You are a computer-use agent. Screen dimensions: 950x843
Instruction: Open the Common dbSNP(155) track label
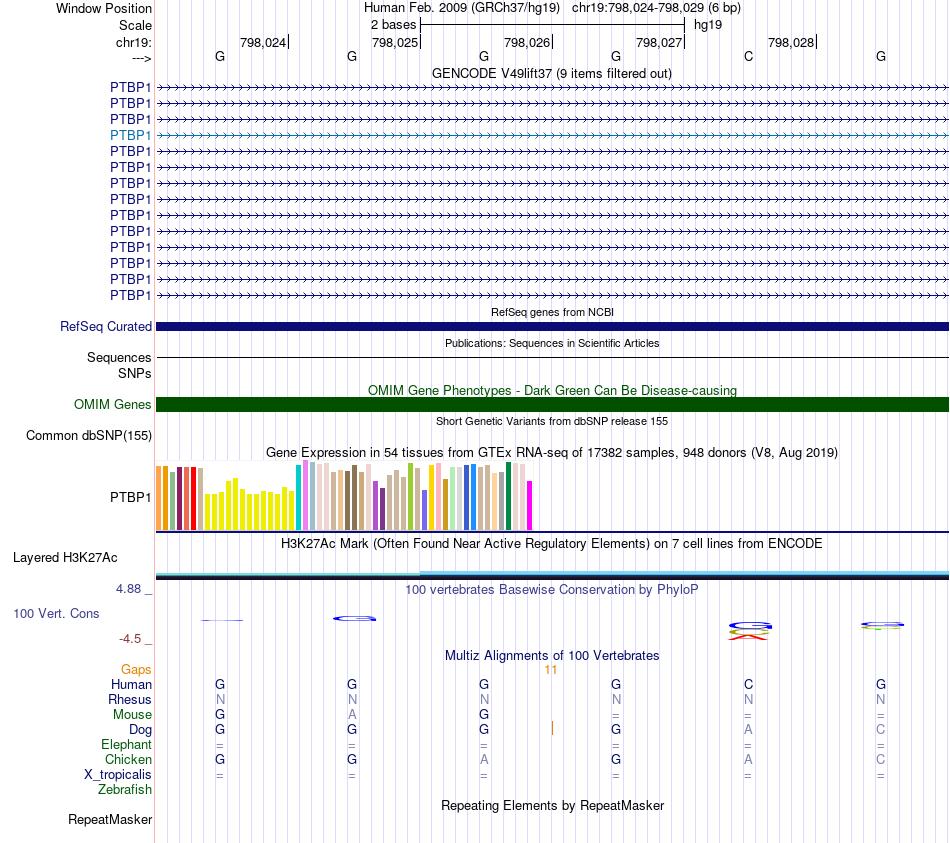(x=89, y=435)
